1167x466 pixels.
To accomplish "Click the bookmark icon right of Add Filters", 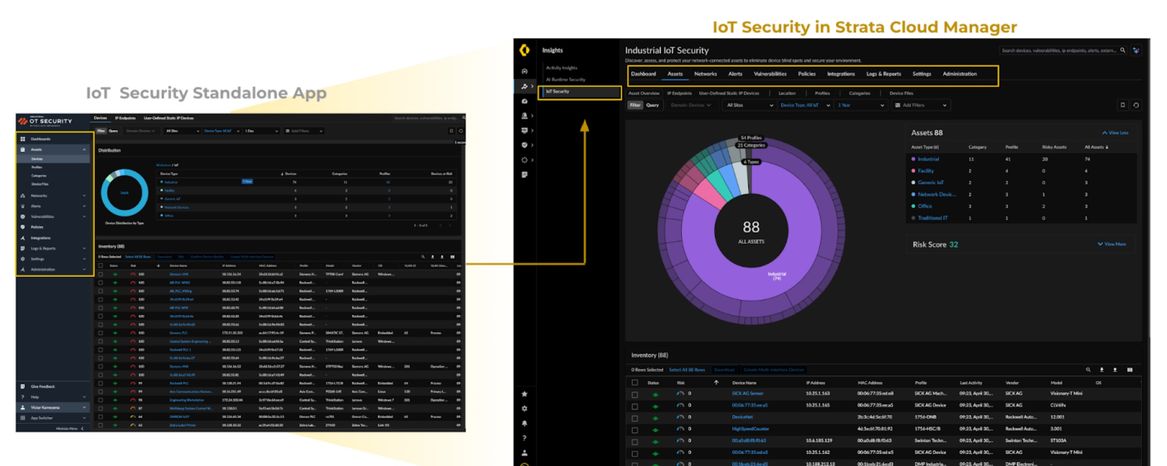I will [1123, 106].
